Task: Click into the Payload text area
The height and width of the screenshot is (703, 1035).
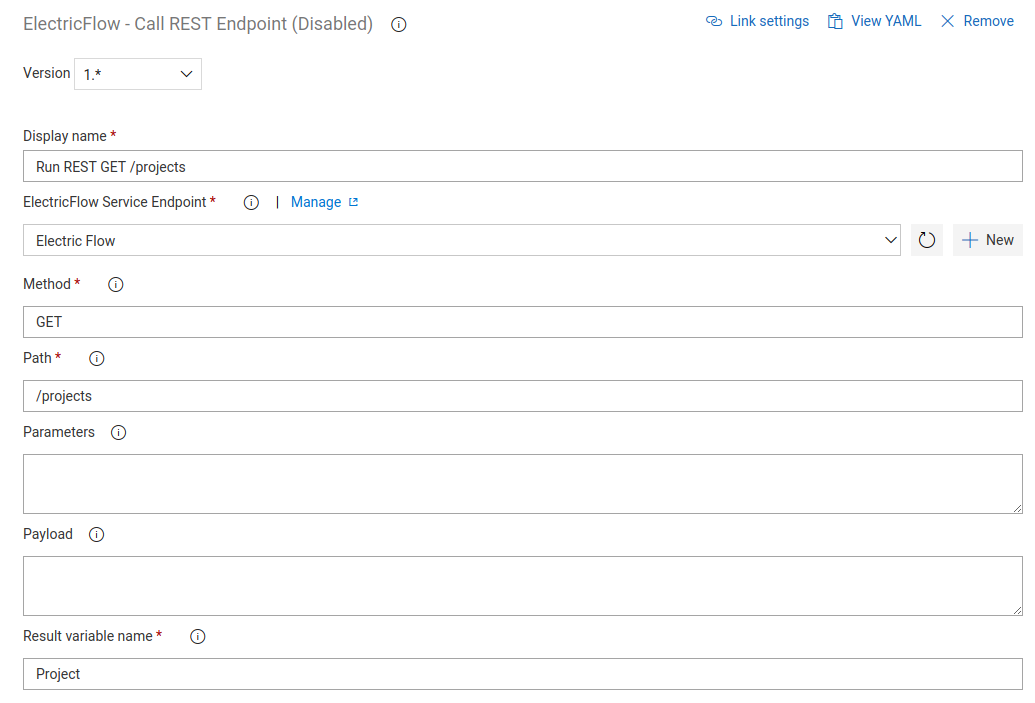Action: (x=523, y=586)
